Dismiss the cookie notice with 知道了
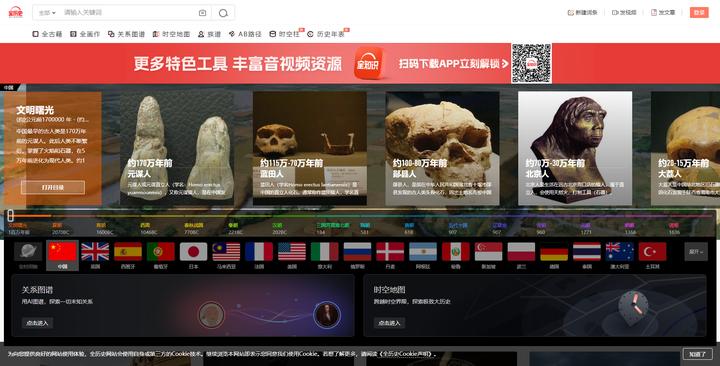Screen dimensions: 720x366 coord(697,354)
